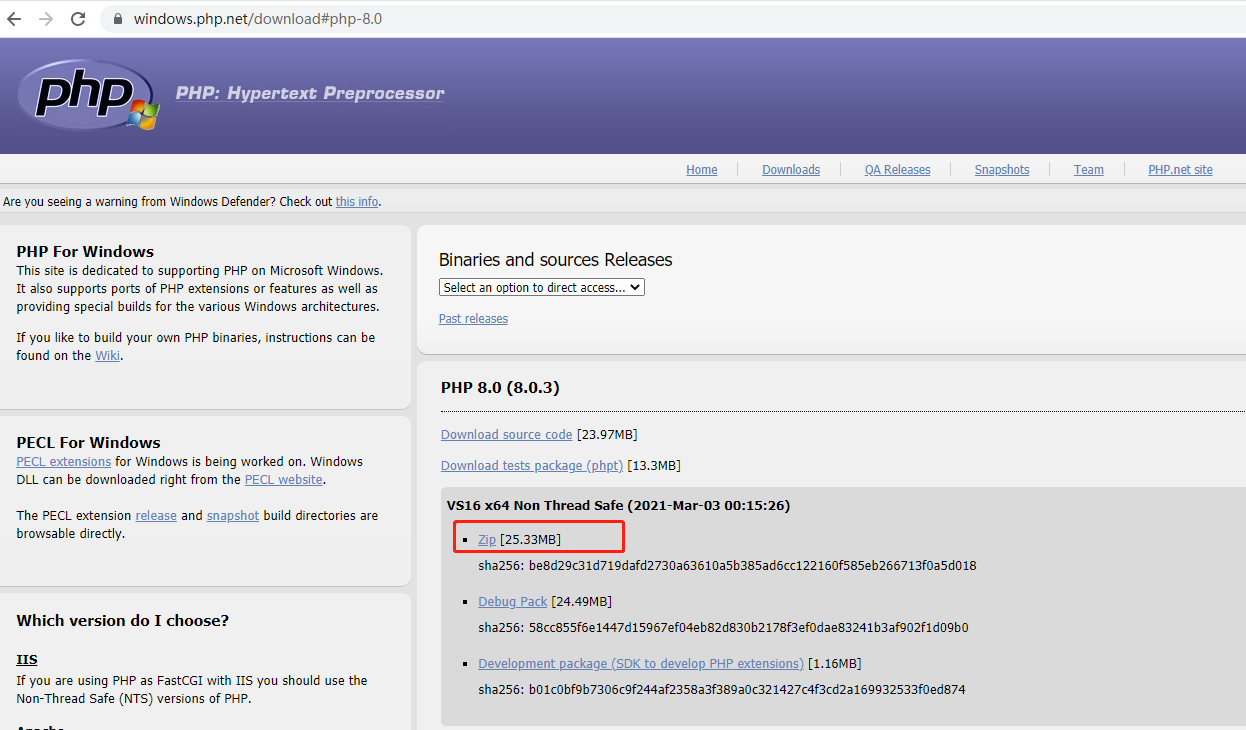Screen dimensions: 1246x730
Task: Open the QA Releases navigation link
Action: [x=898, y=170]
